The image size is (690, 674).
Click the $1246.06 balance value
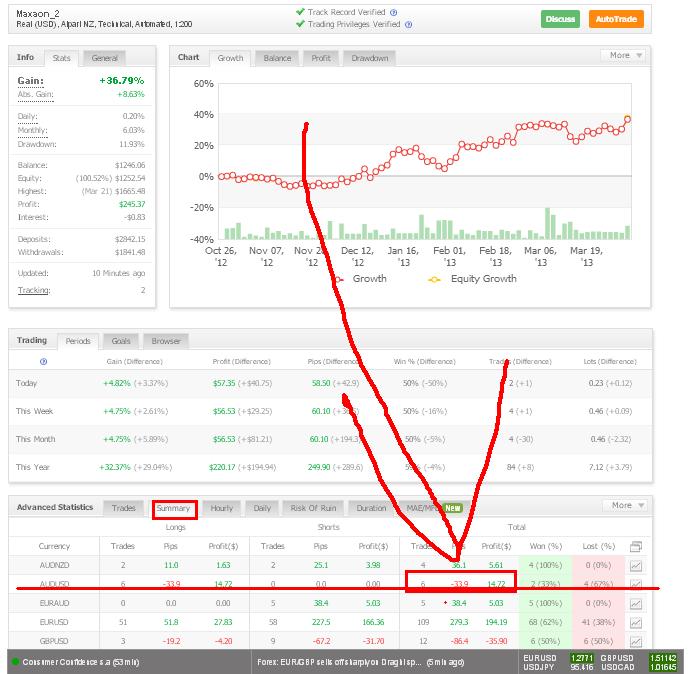[x=130, y=165]
